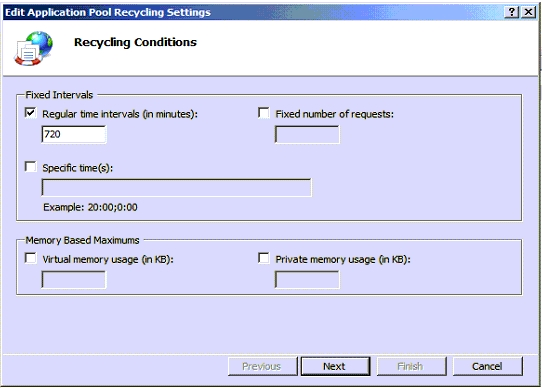Click the application pool globe icon

[x=34, y=48]
